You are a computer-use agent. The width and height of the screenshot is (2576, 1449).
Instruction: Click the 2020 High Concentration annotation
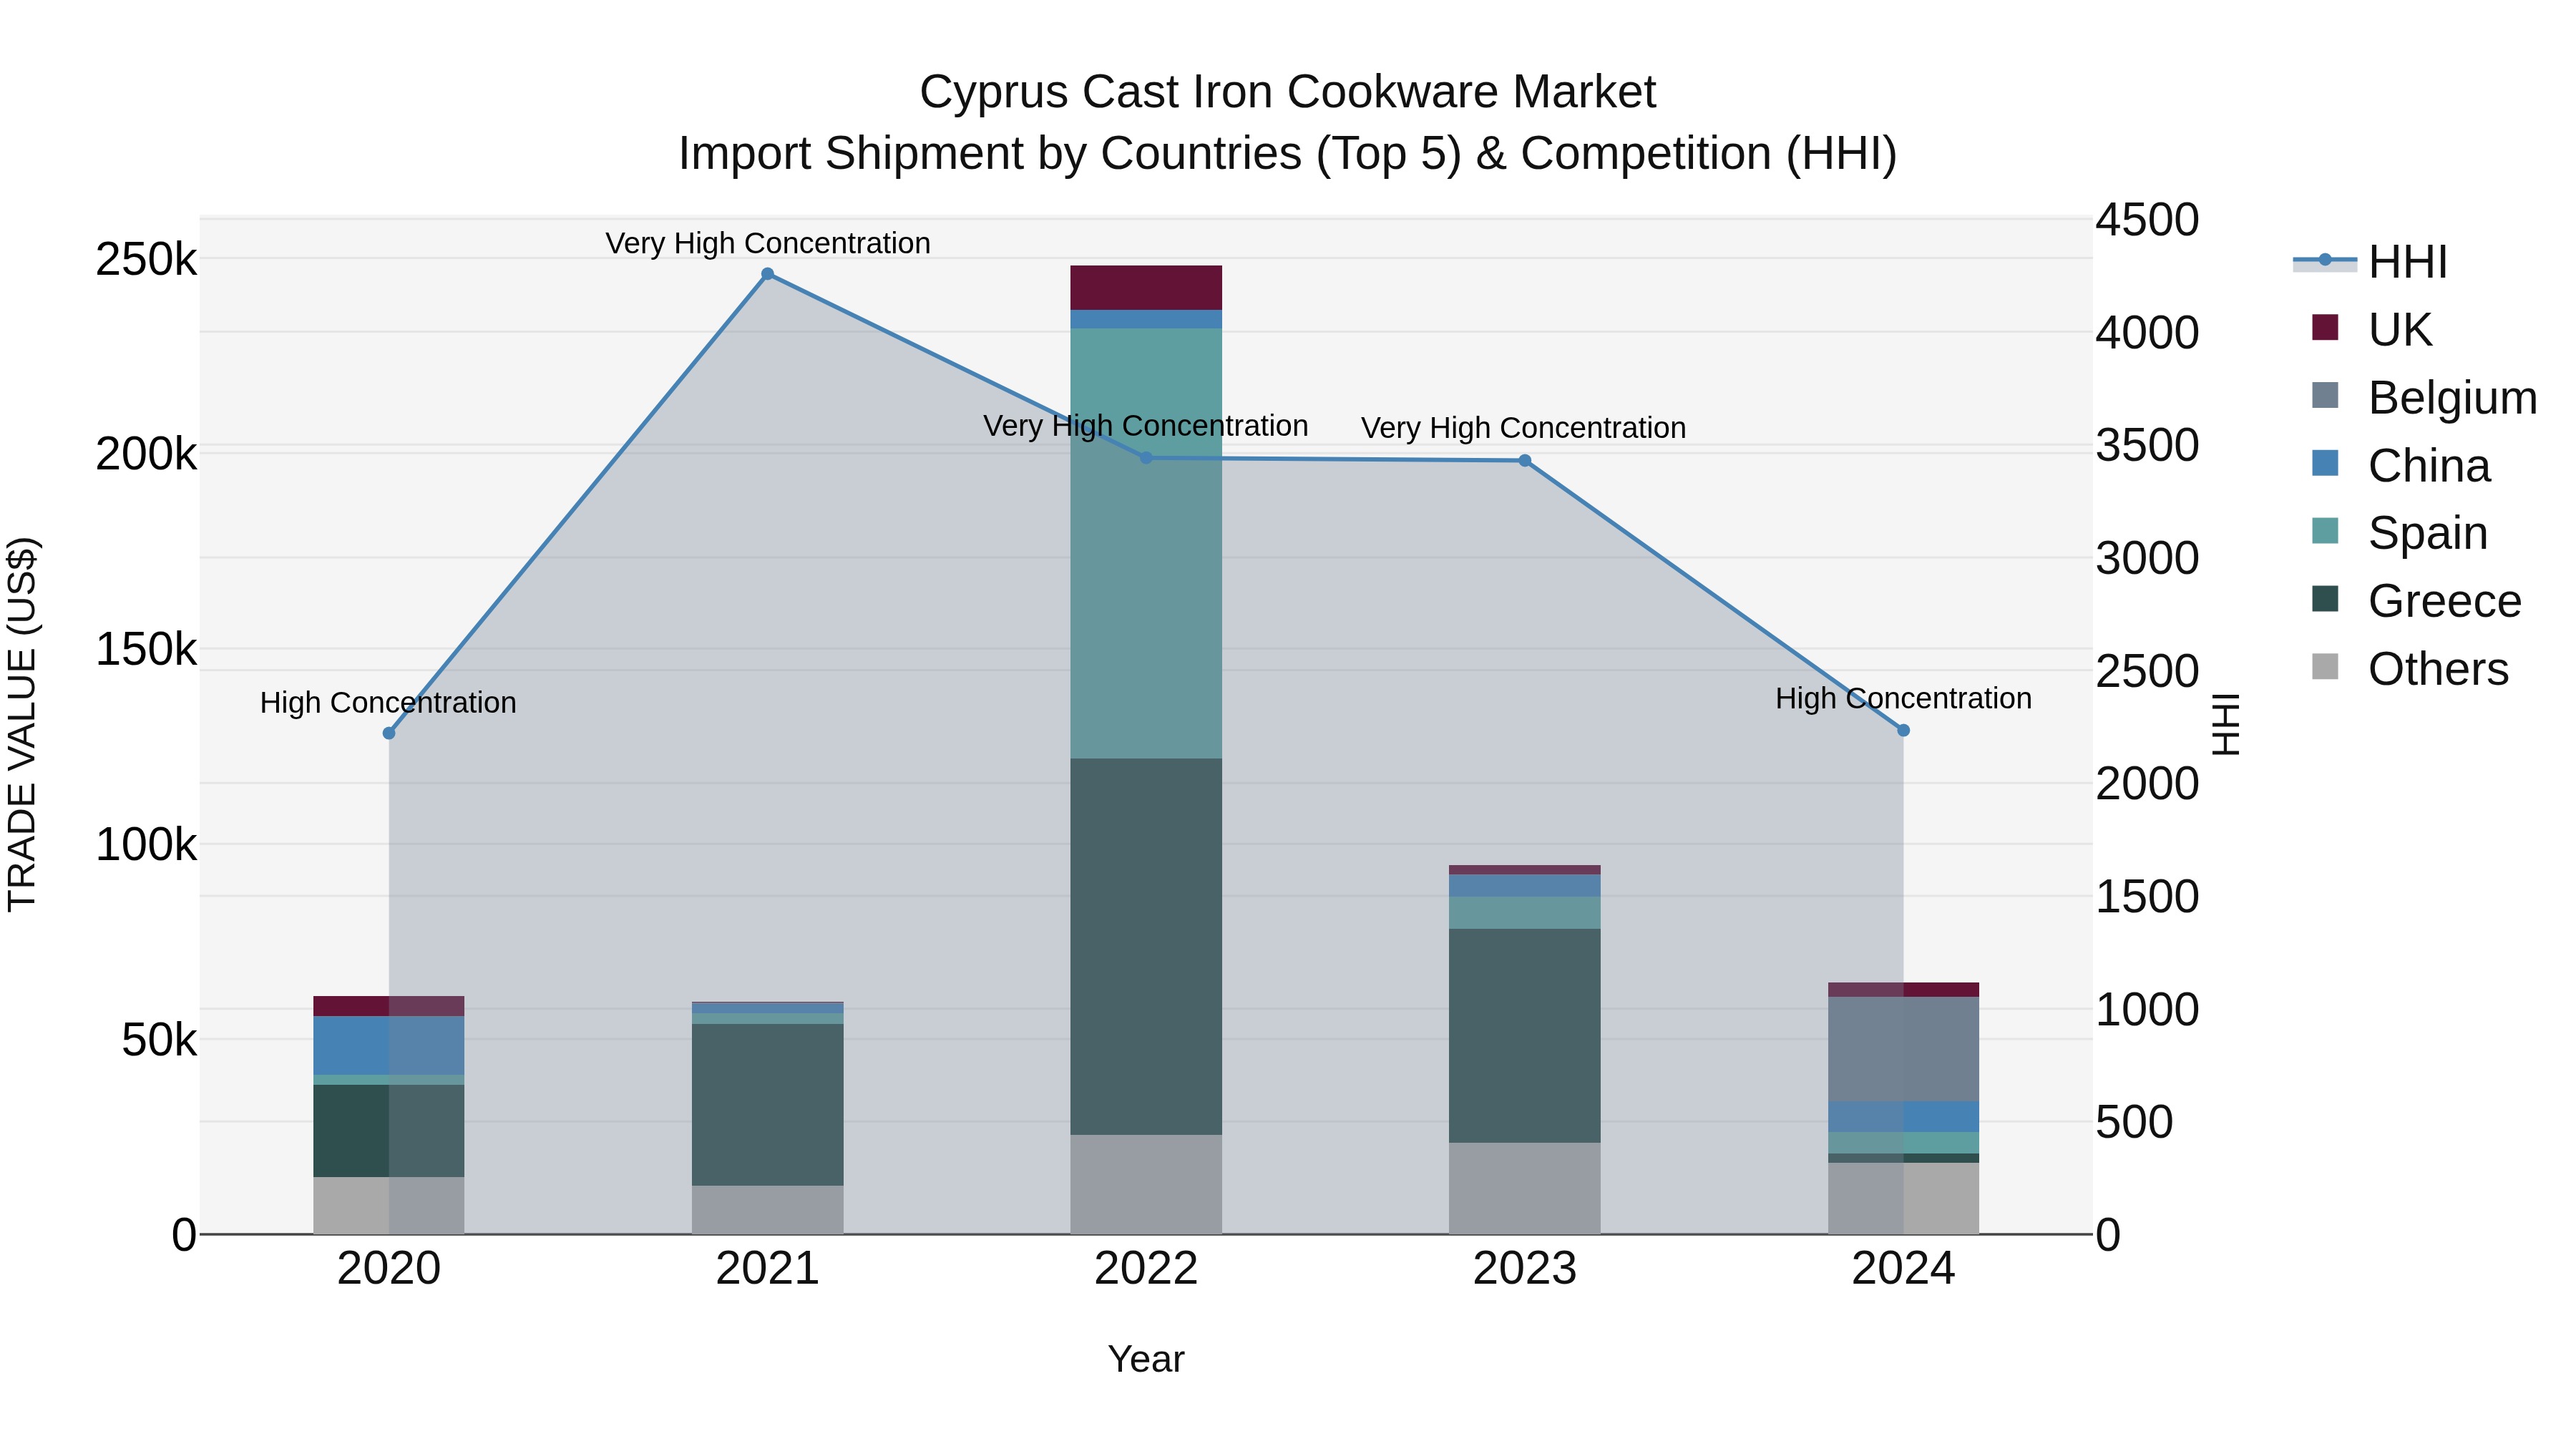(388, 703)
